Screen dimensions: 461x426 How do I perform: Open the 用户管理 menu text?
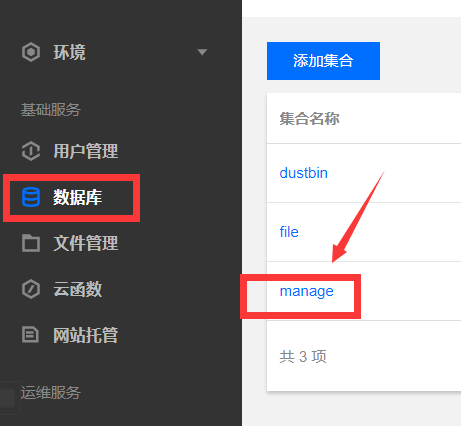tap(86, 151)
